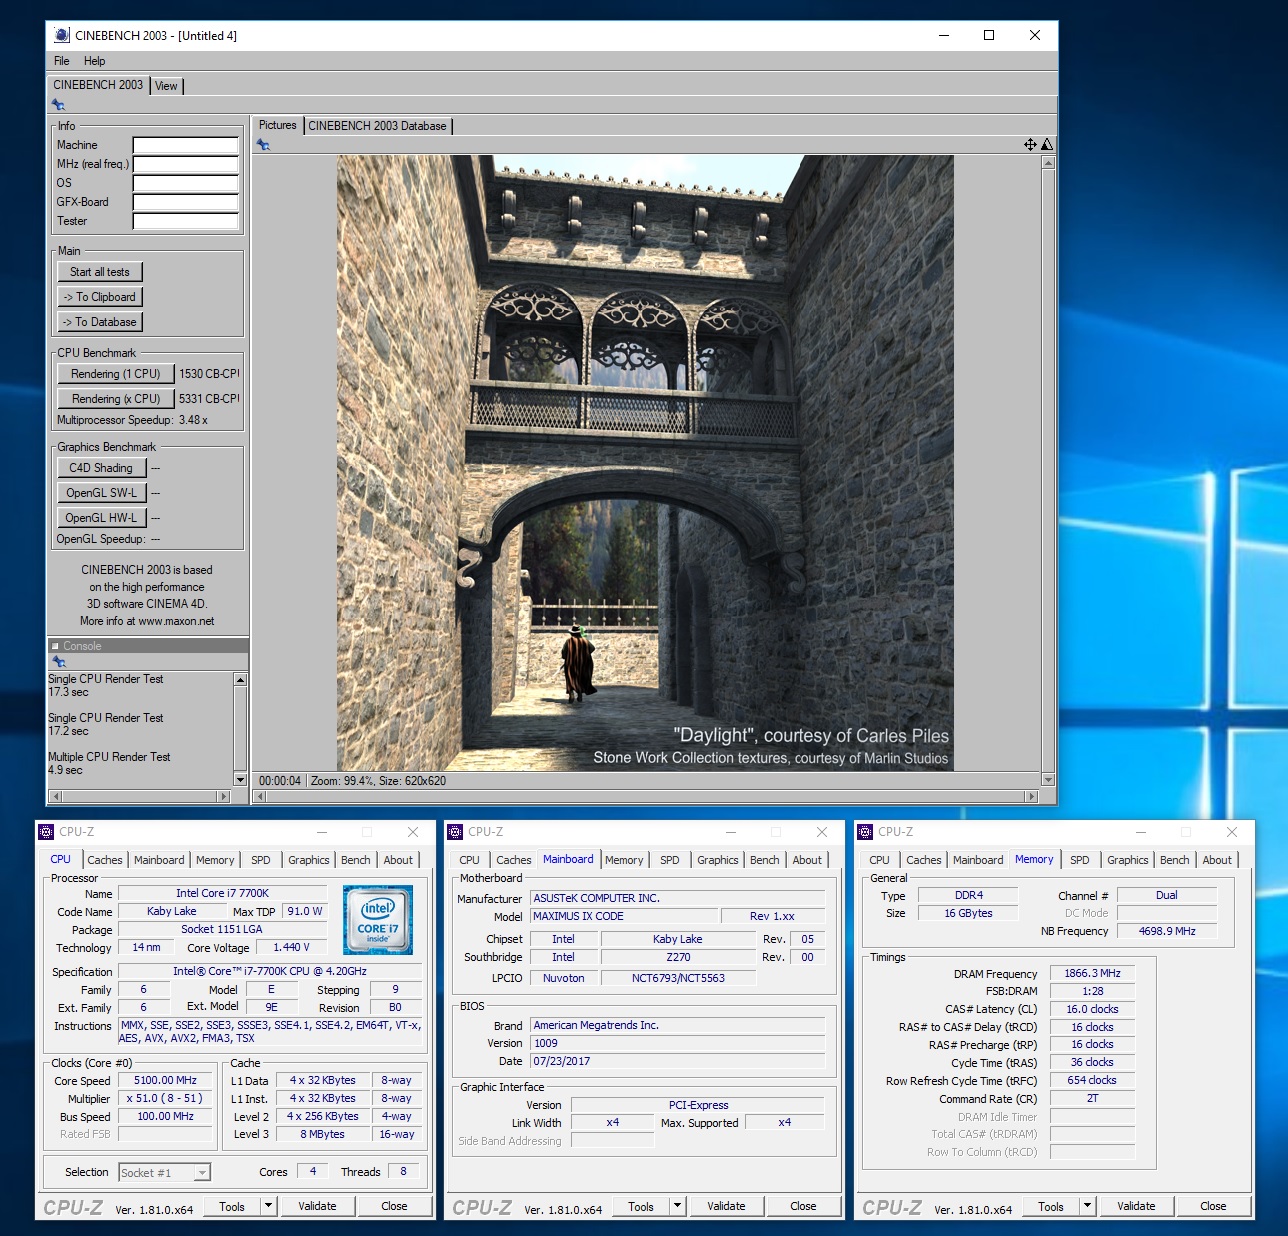Image resolution: width=1288 pixels, height=1236 pixels.
Task: Click the move/pan arrows icon in Pictures panel
Action: [1030, 145]
